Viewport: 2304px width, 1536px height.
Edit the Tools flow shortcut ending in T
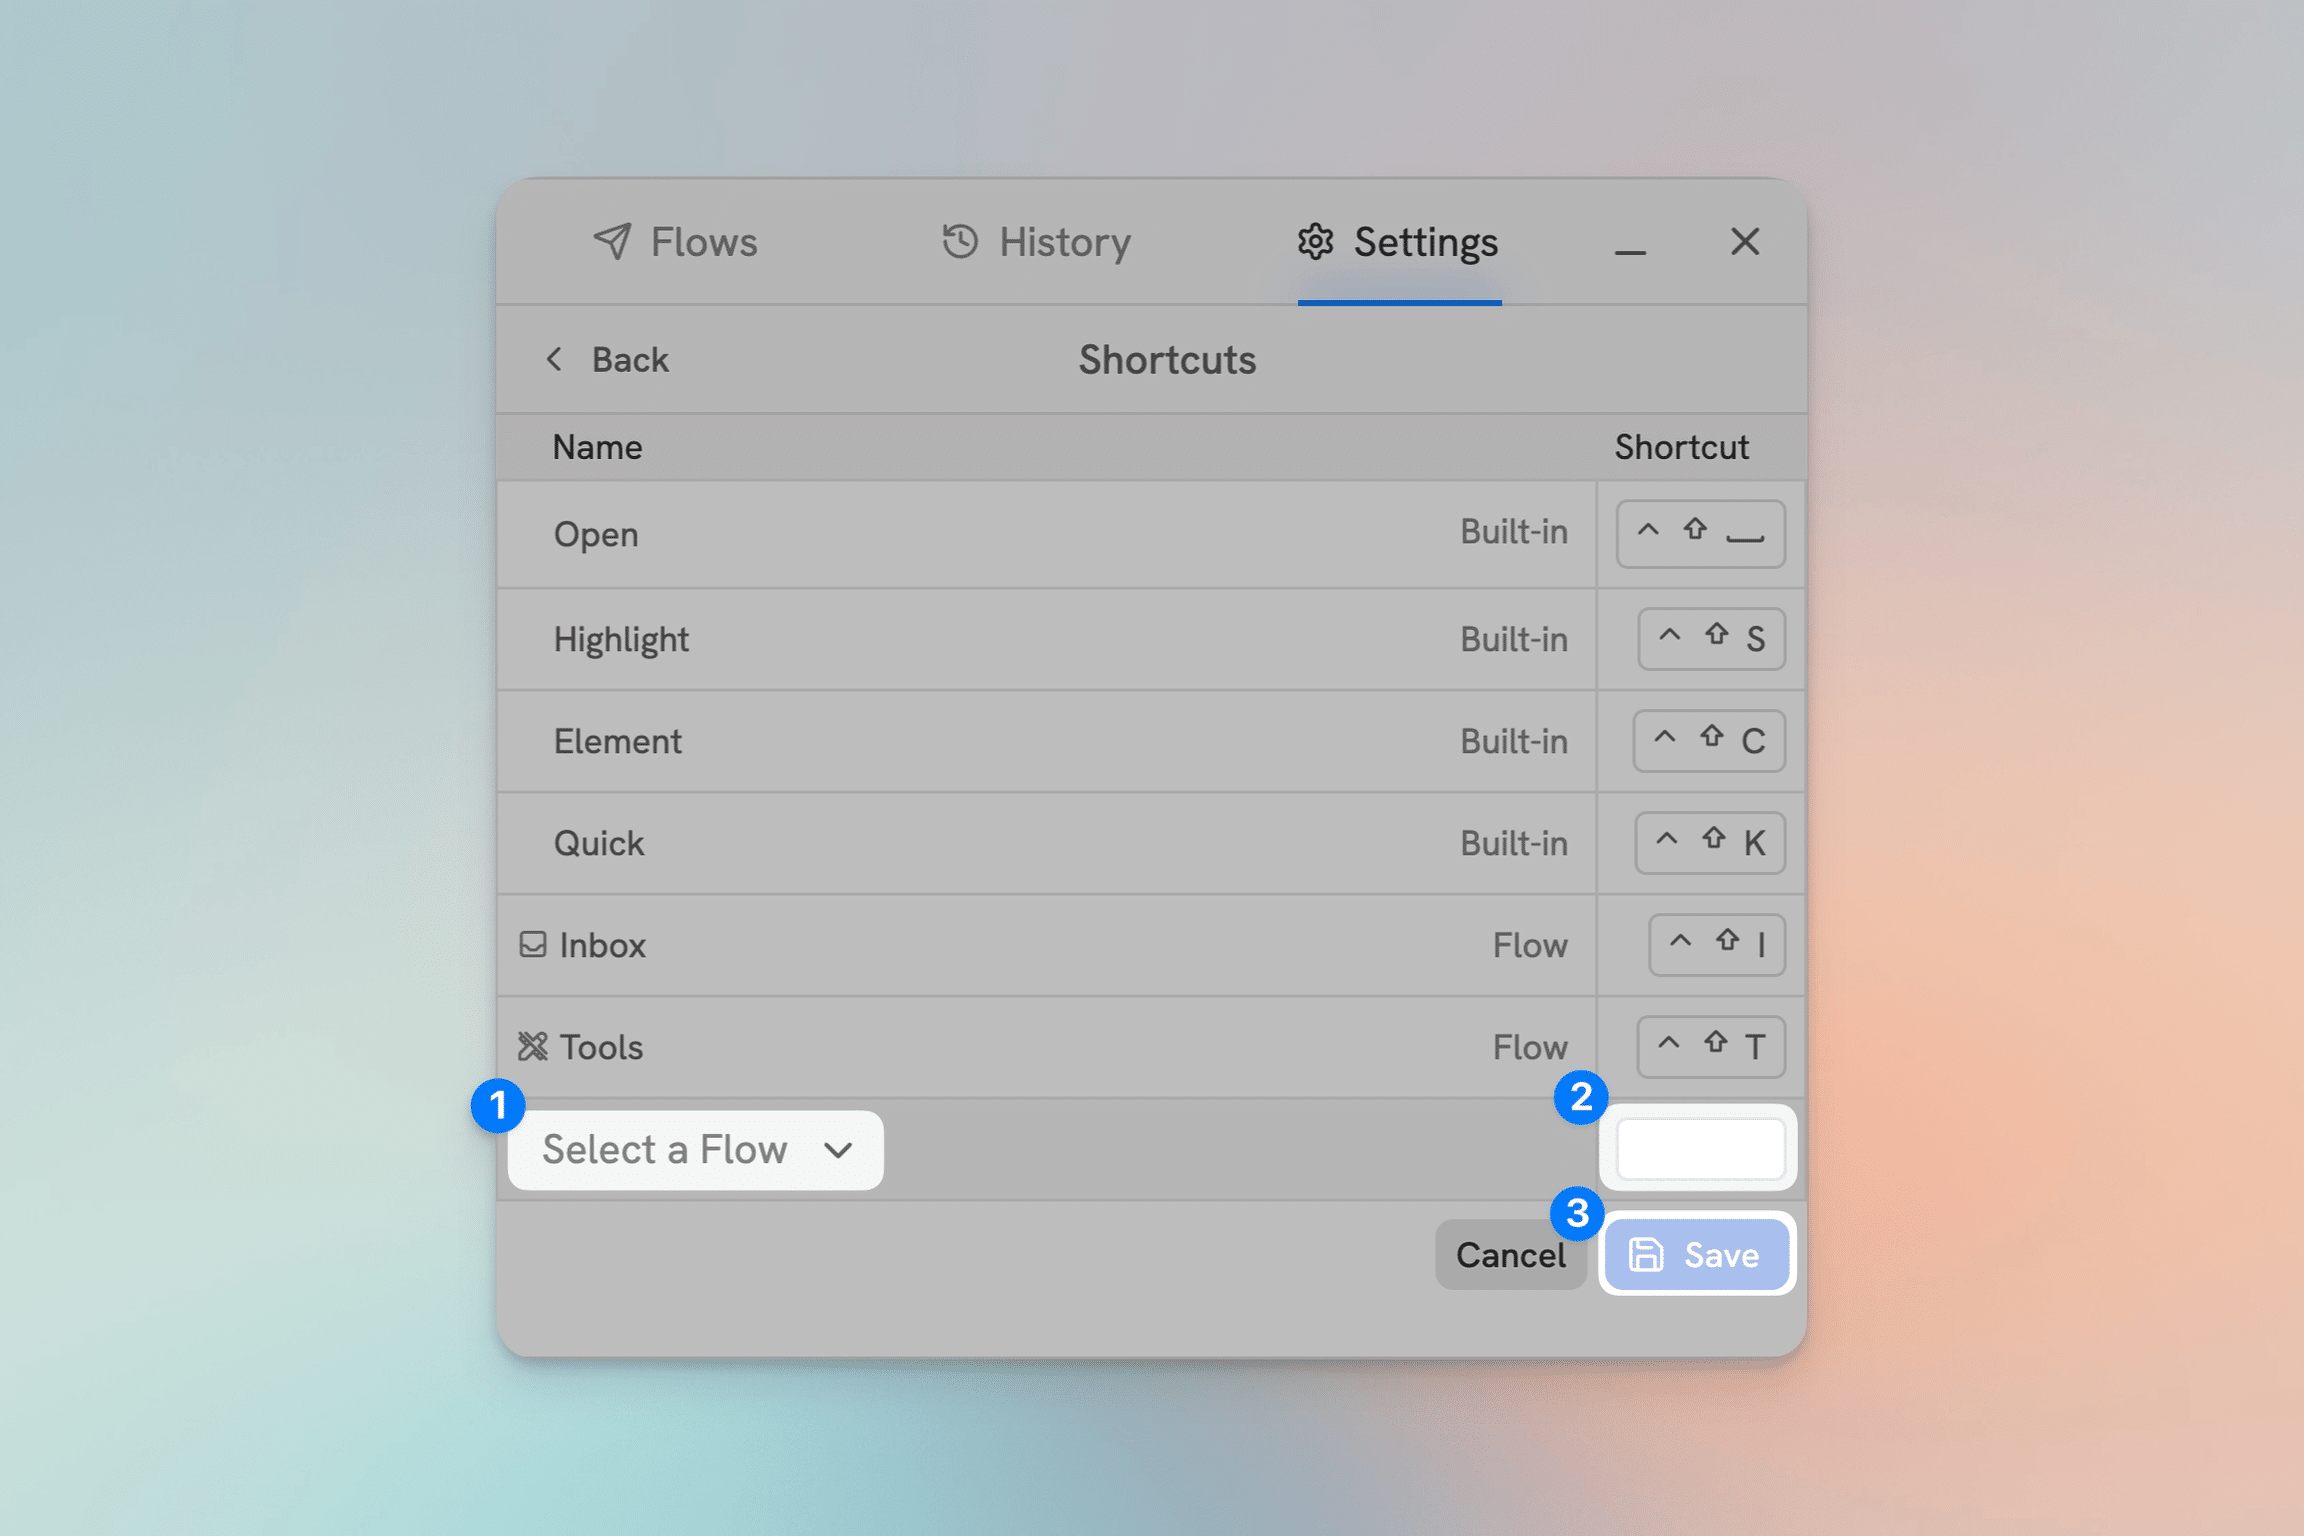tap(1711, 1047)
